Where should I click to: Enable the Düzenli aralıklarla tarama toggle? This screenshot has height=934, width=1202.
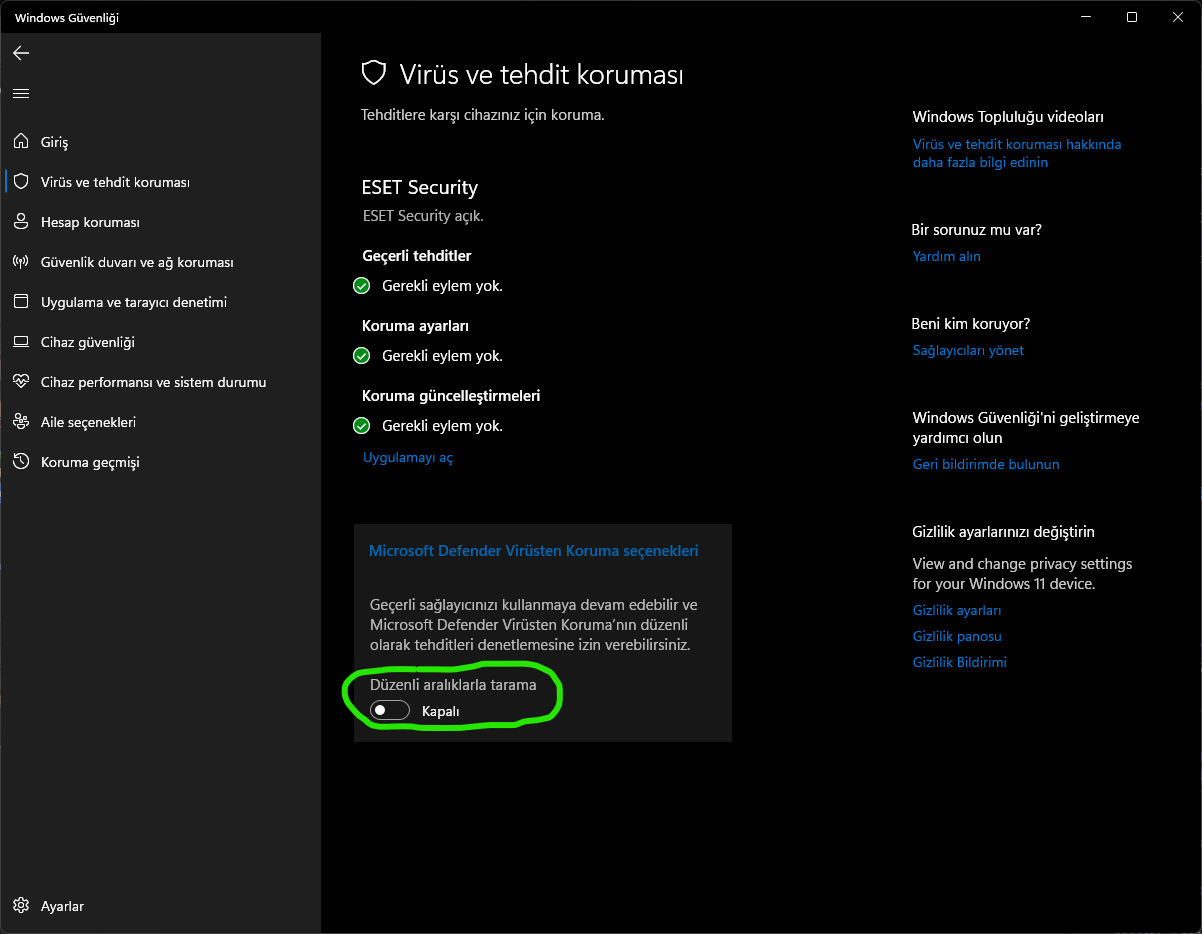point(389,711)
